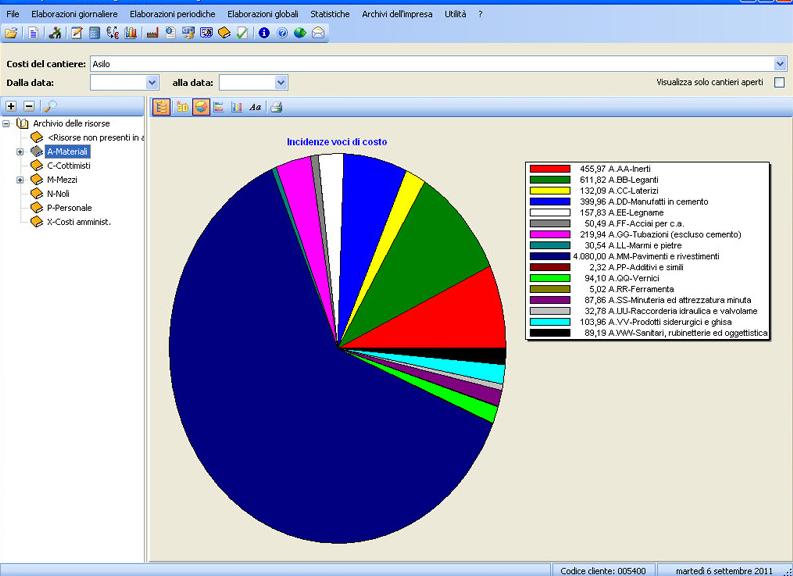
Task: Click the red A.AA-Inerti legend swatch
Action: click(549, 169)
